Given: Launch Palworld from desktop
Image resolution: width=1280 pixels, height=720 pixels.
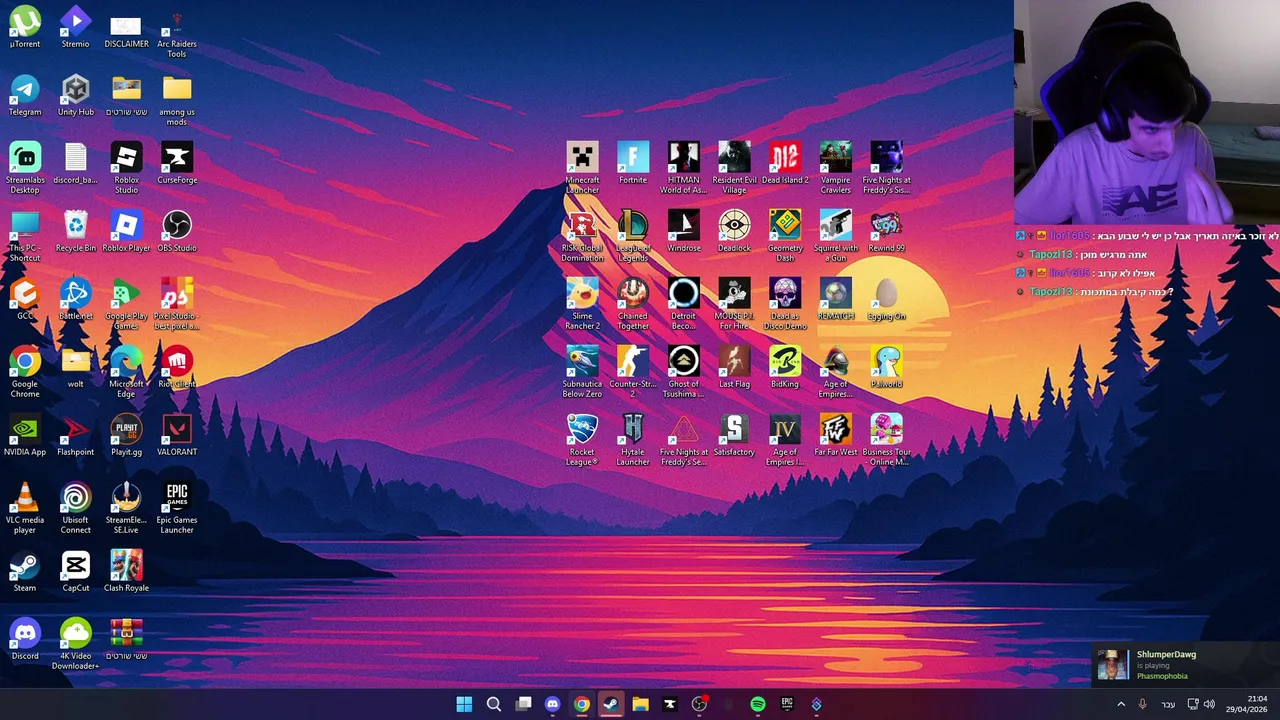Looking at the screenshot, I should pos(886,368).
